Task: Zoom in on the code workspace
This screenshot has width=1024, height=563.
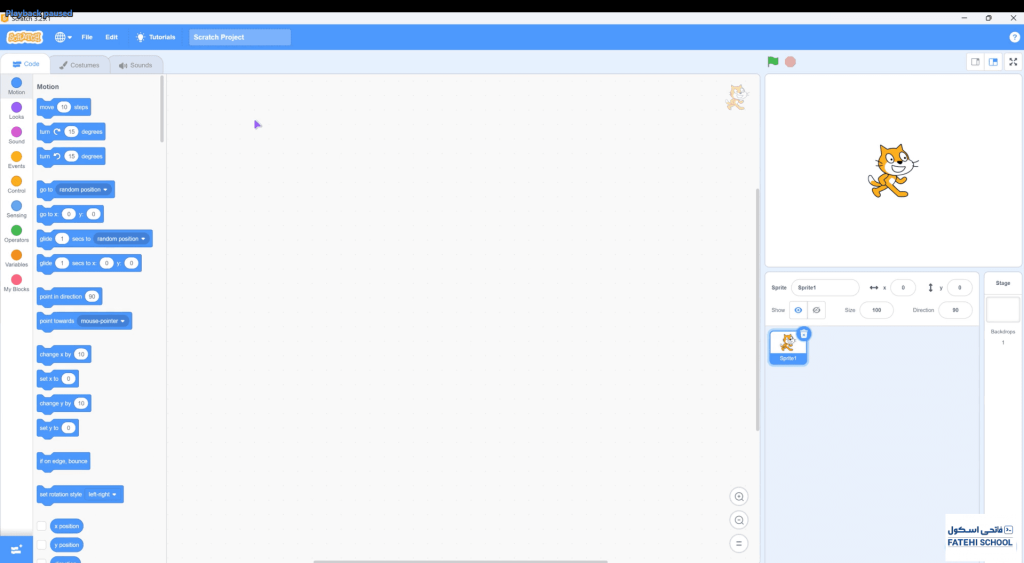Action: [x=739, y=497]
